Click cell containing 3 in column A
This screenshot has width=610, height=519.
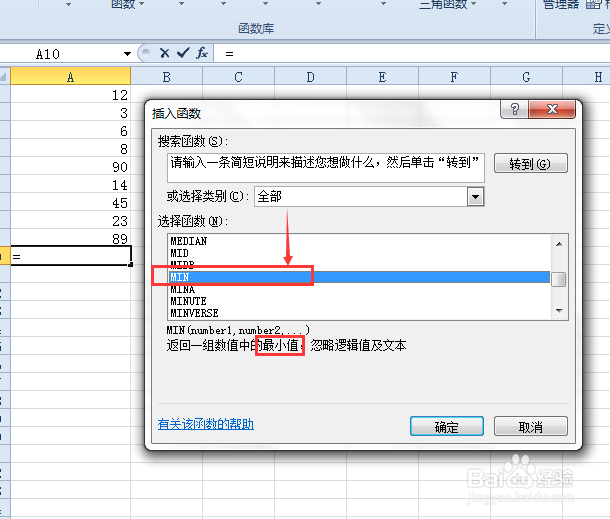(70, 112)
